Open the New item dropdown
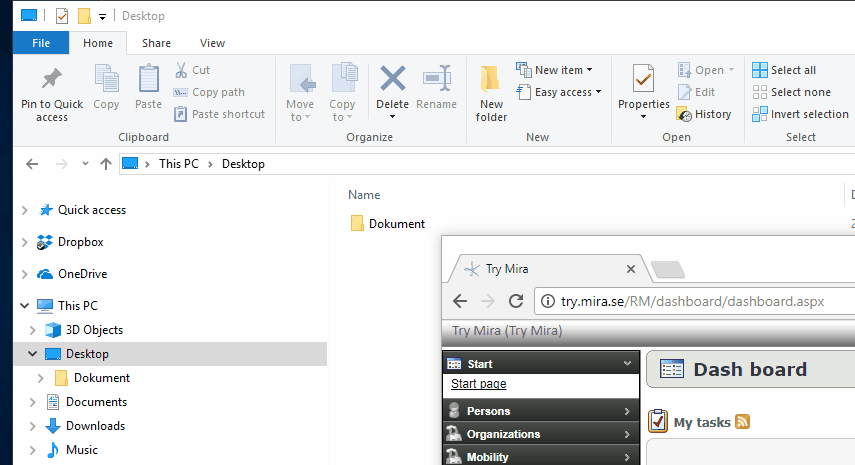Image resolution: width=855 pixels, height=465 pixels. pyautogui.click(x=555, y=70)
